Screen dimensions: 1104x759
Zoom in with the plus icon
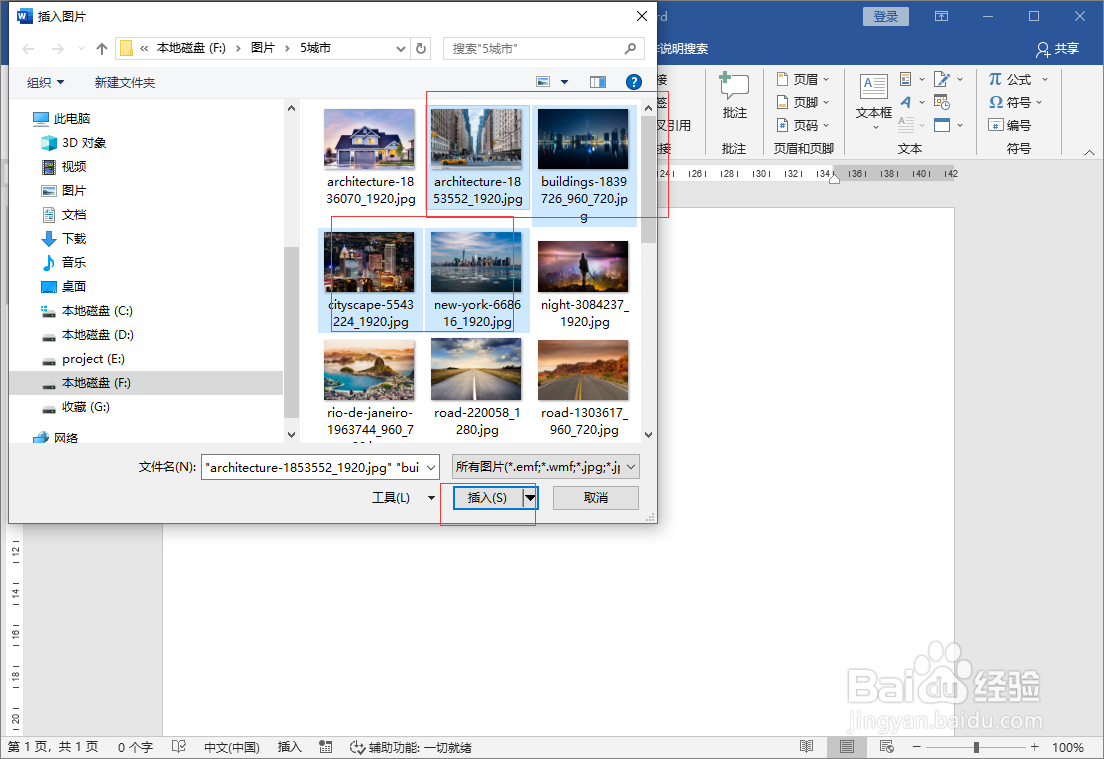pos(1034,747)
